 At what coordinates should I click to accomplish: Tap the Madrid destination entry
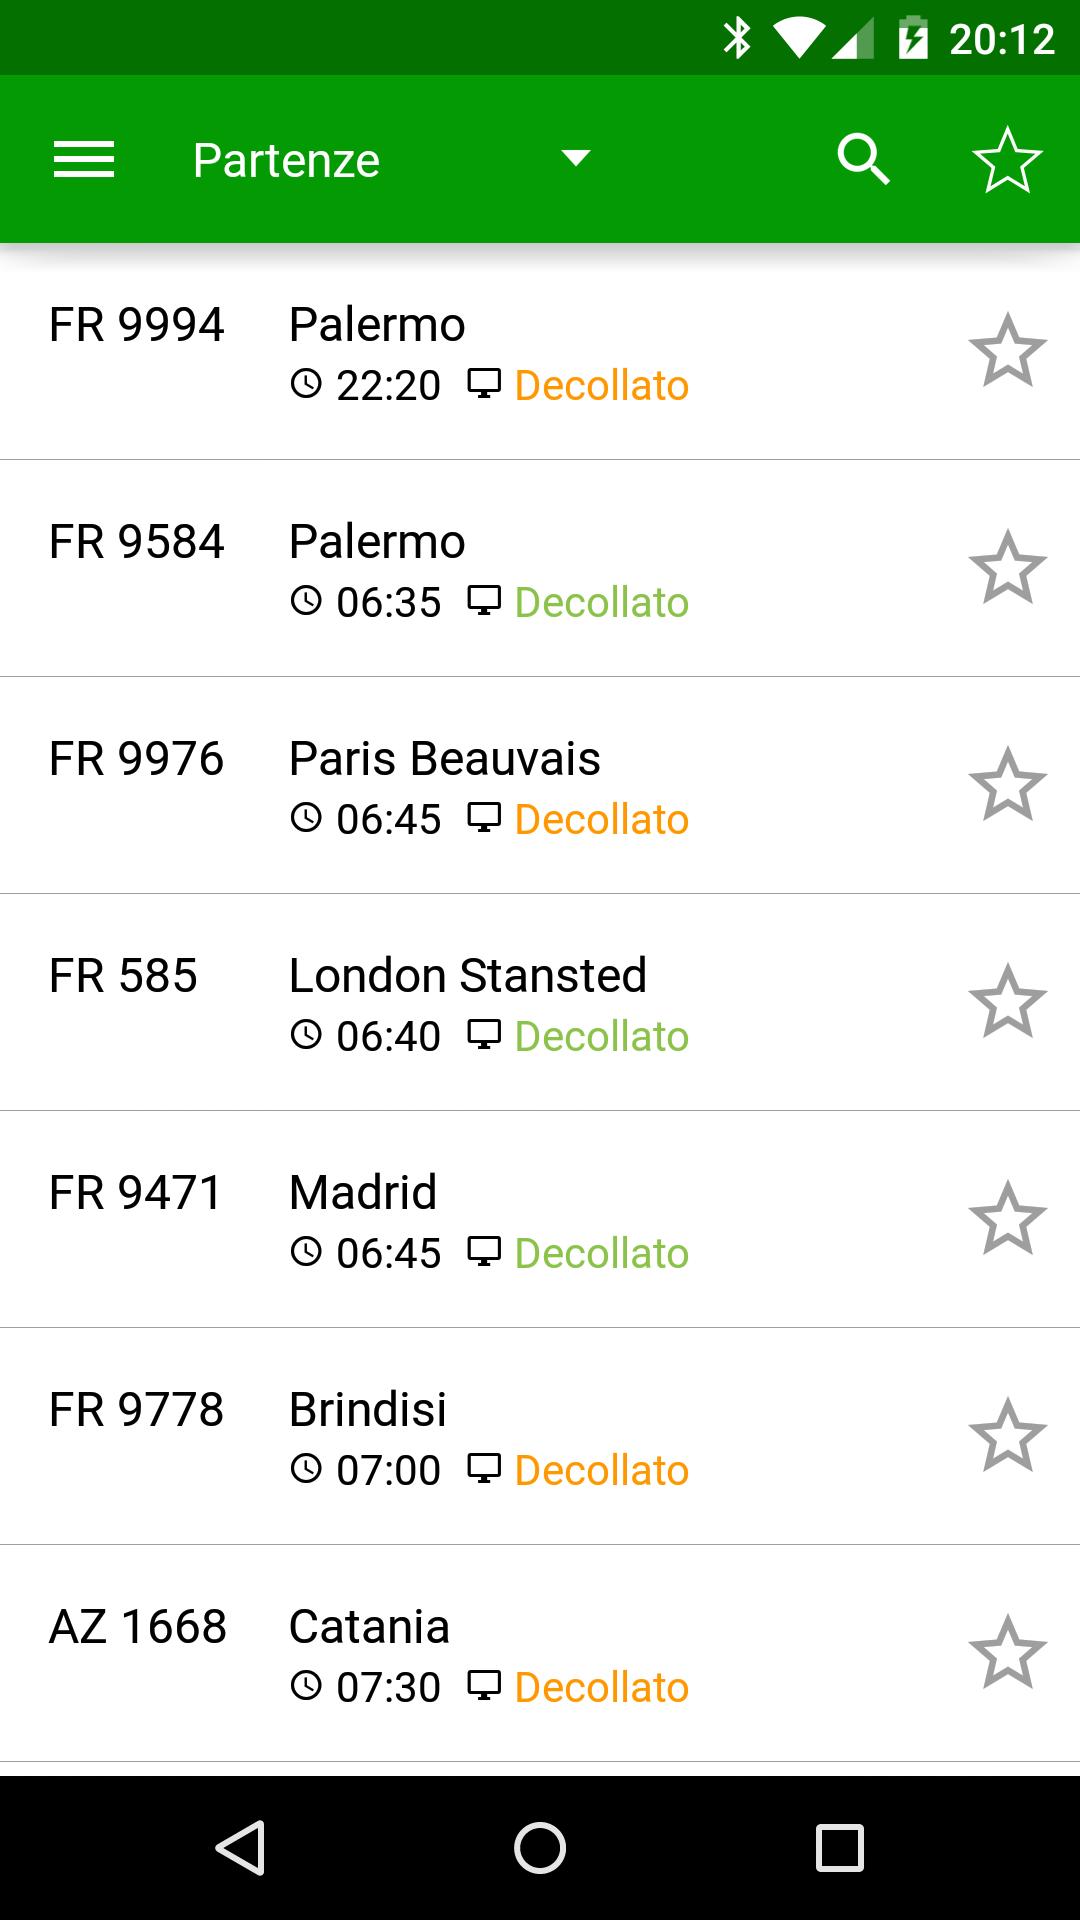(363, 1193)
